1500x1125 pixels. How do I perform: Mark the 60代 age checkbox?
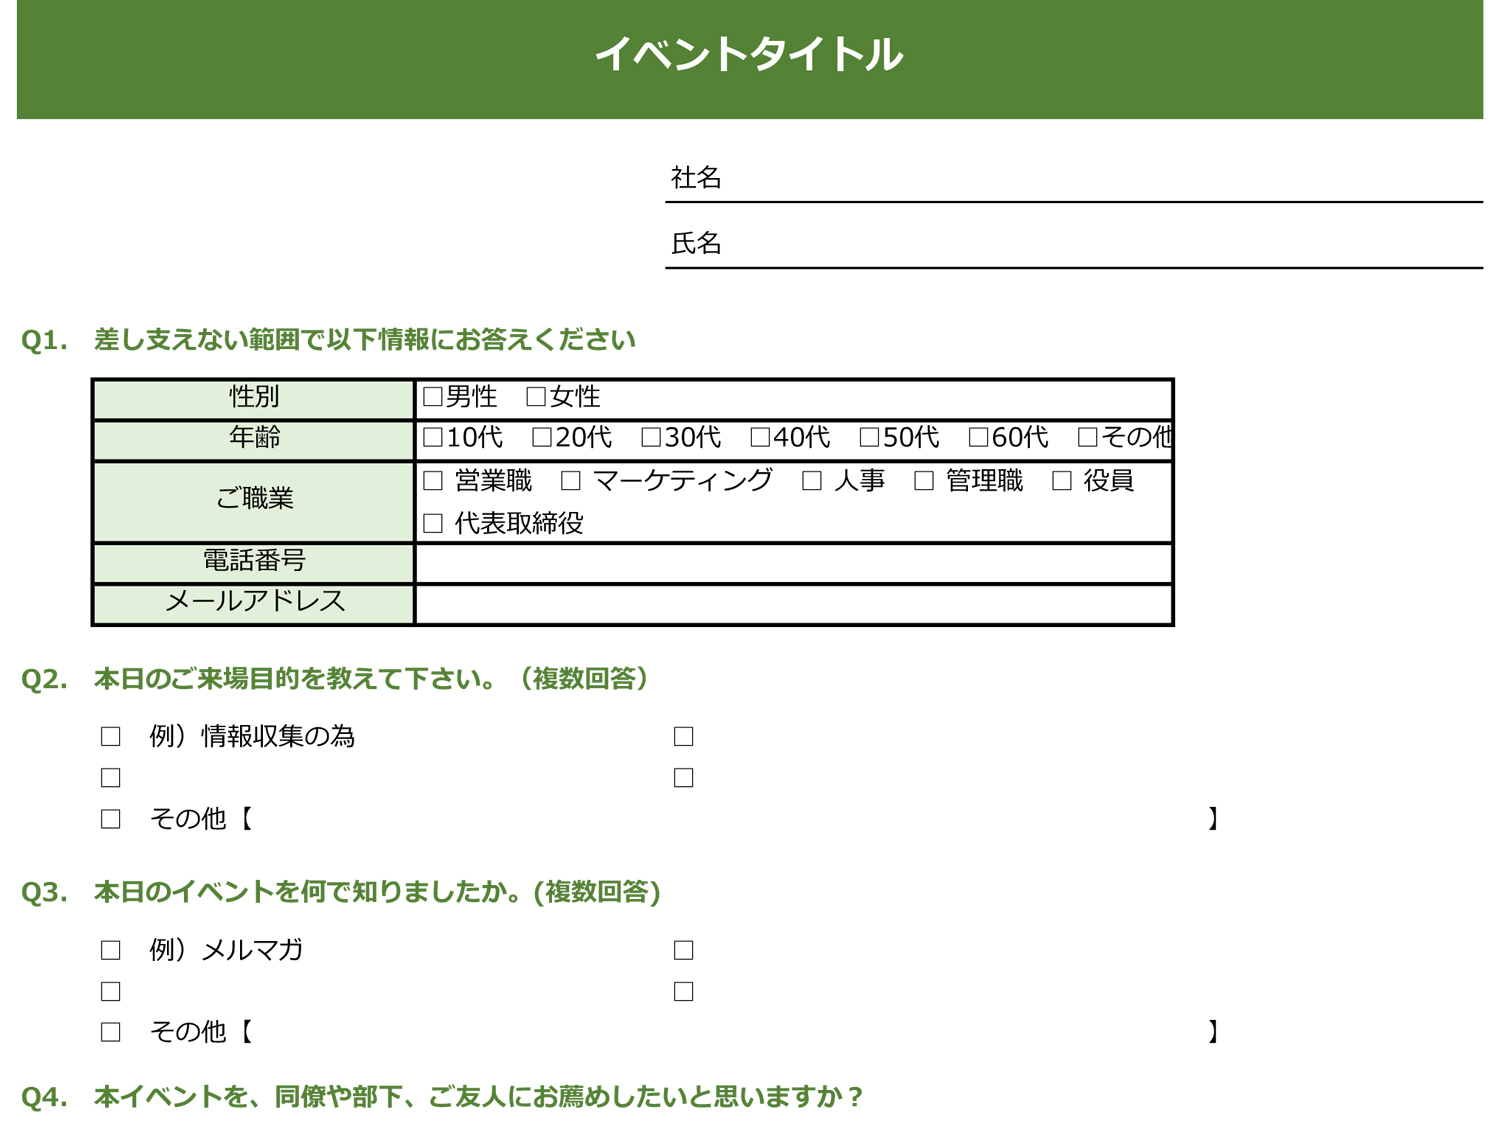click(978, 437)
